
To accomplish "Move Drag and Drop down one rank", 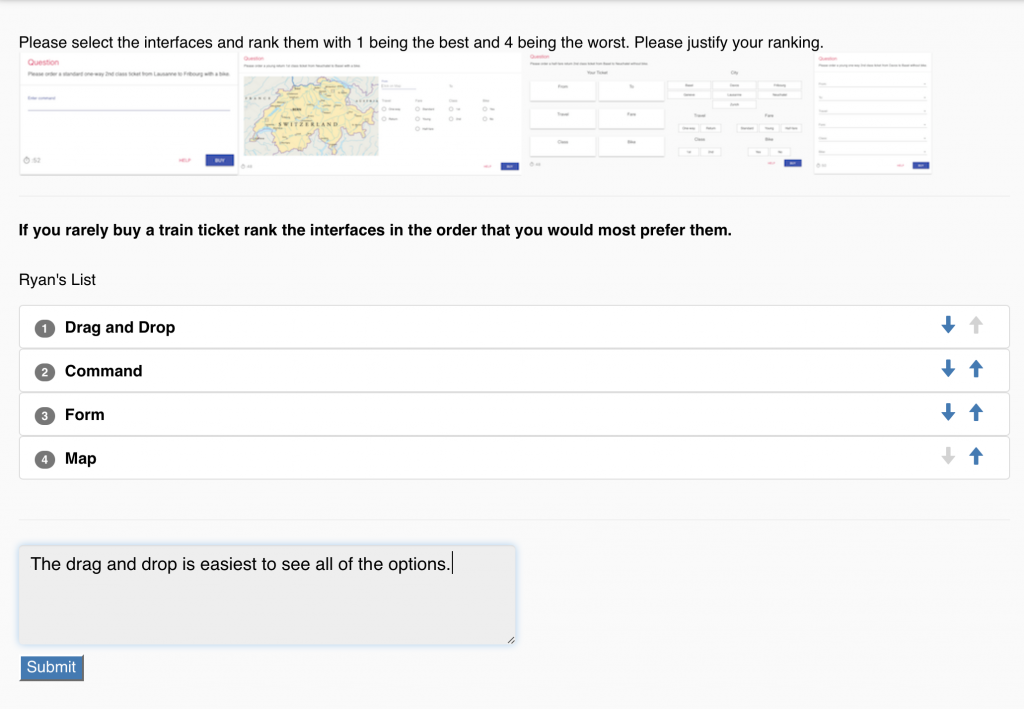I will [x=948, y=325].
